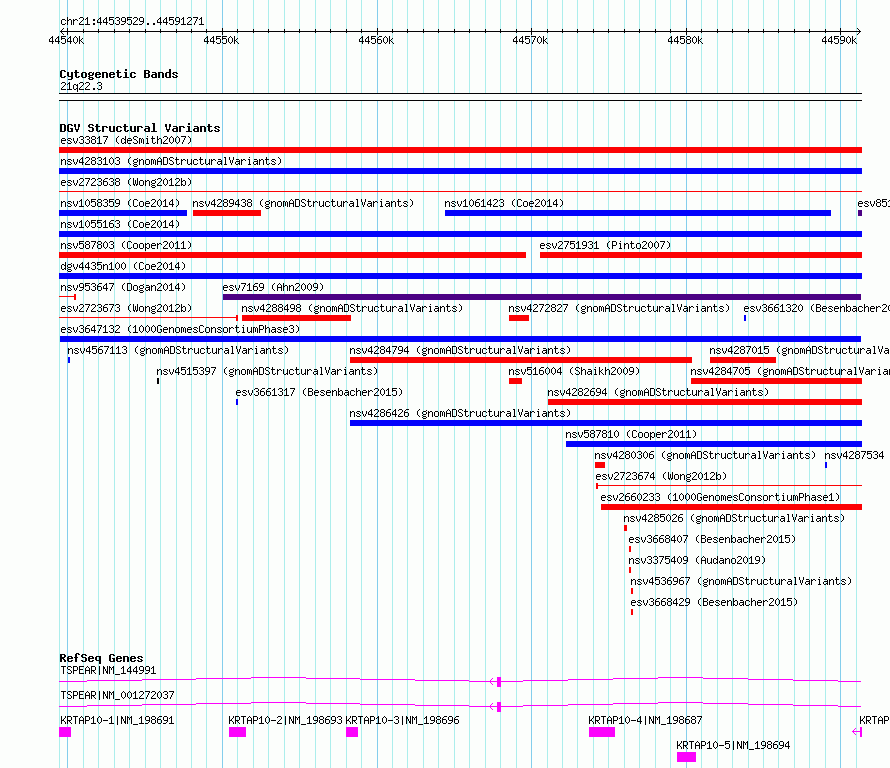Select nsv516004 (Shaikh2009) label
This screenshot has height=768, width=890.
574,371
